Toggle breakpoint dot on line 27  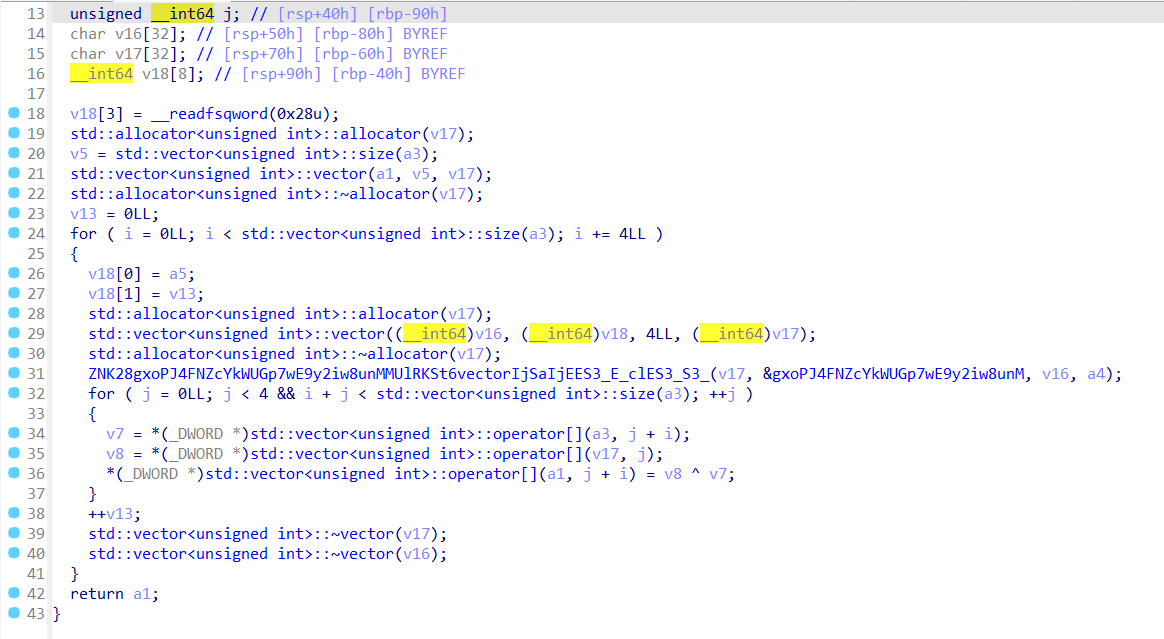(13, 293)
